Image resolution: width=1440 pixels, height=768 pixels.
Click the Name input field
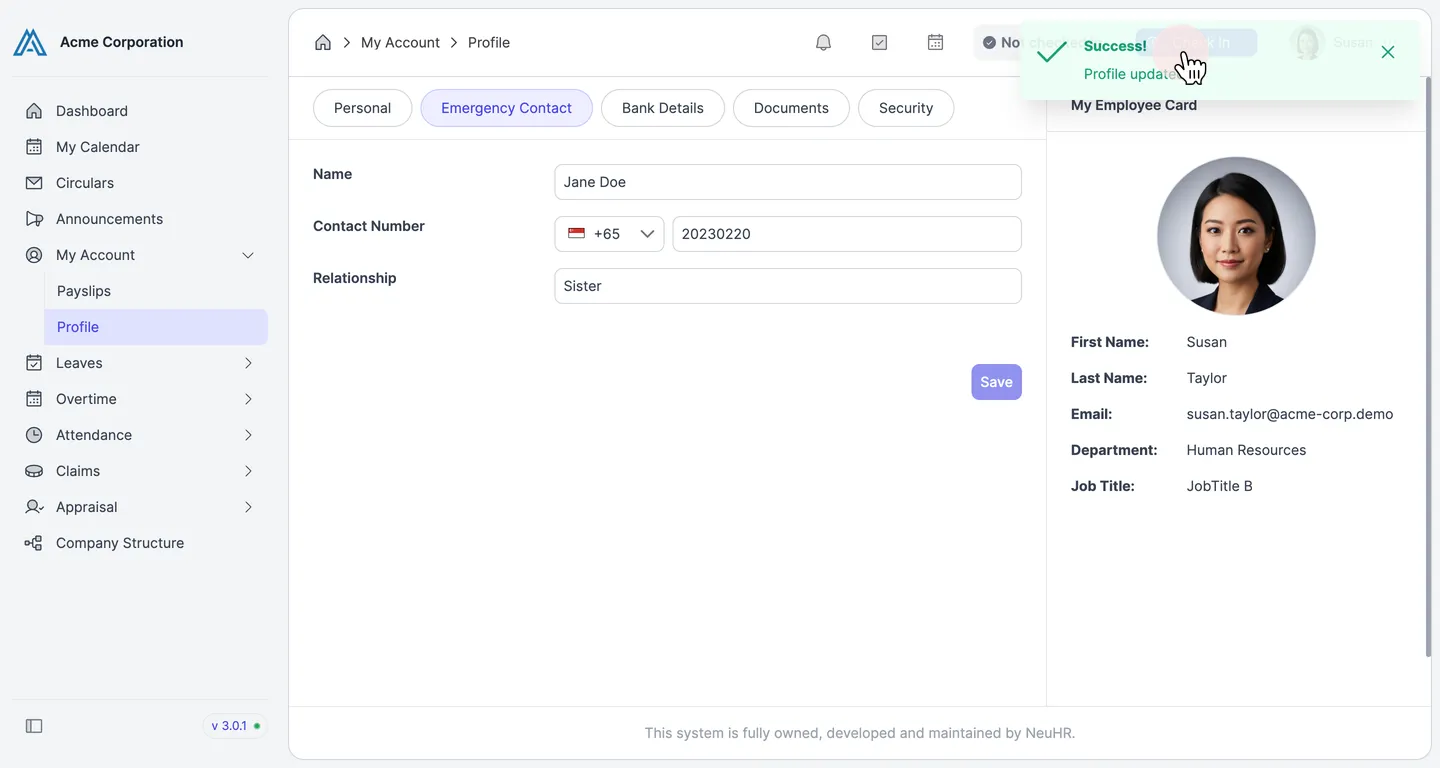pos(788,182)
